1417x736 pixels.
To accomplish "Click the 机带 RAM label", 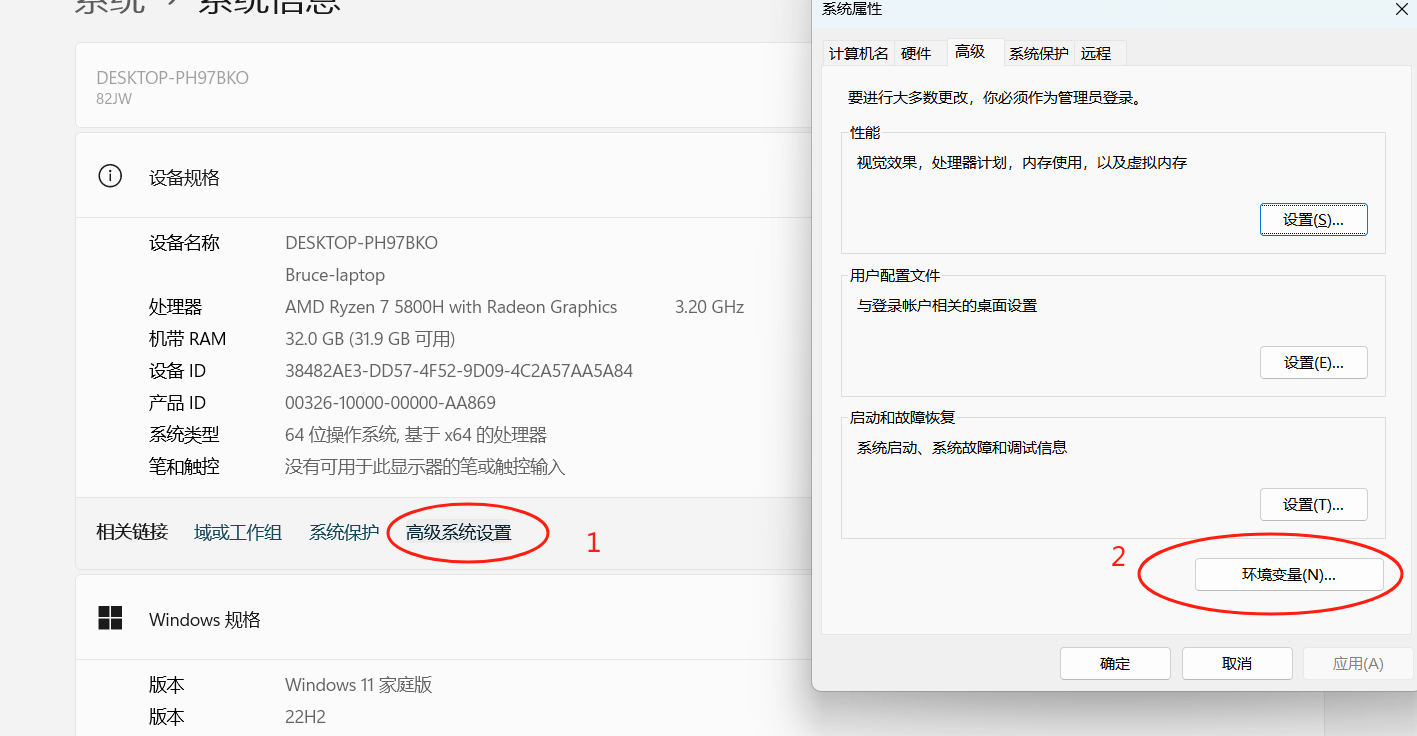I will [x=188, y=339].
